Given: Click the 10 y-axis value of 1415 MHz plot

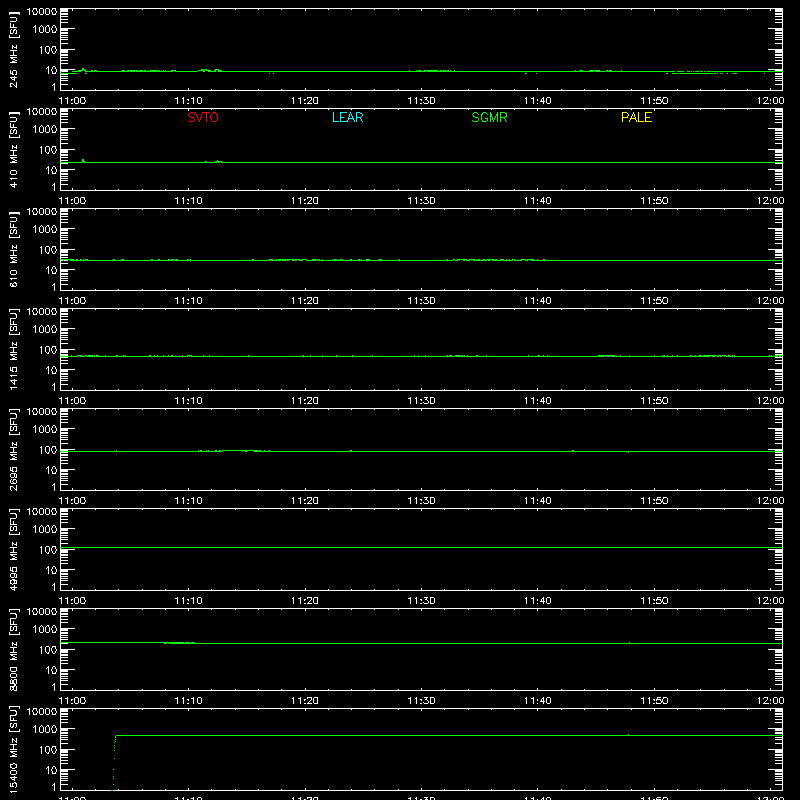Looking at the screenshot, I should pos(51,370).
